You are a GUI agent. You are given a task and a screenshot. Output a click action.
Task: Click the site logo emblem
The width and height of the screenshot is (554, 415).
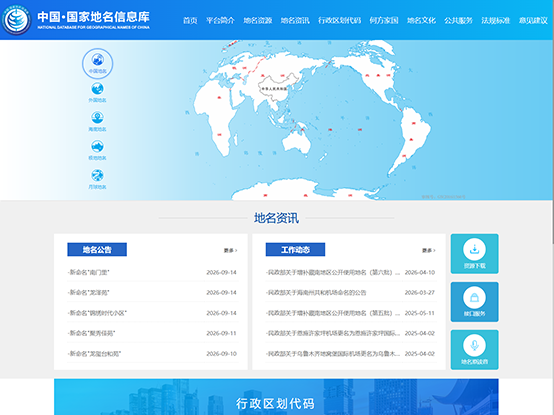[16, 20]
